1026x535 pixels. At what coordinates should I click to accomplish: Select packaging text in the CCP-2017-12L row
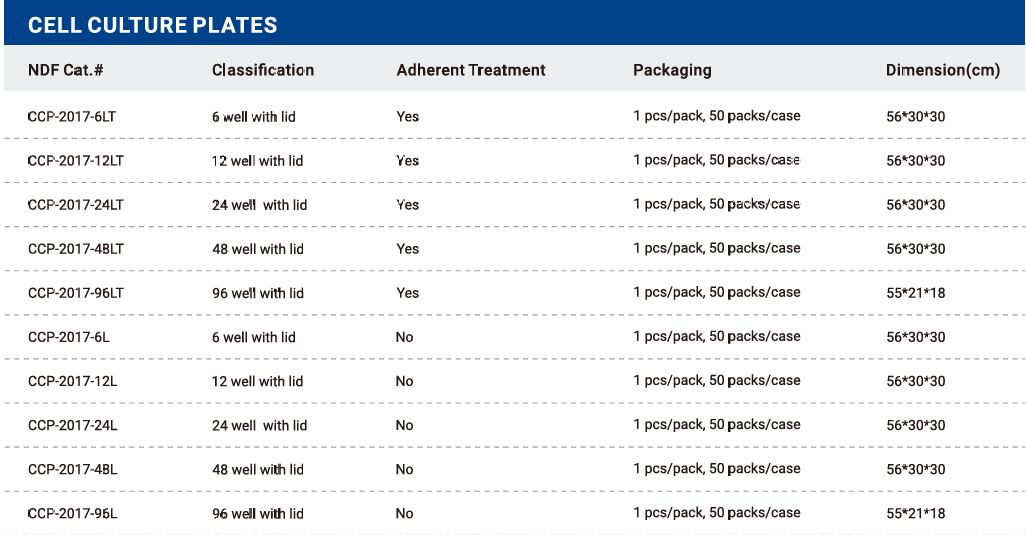pos(716,381)
